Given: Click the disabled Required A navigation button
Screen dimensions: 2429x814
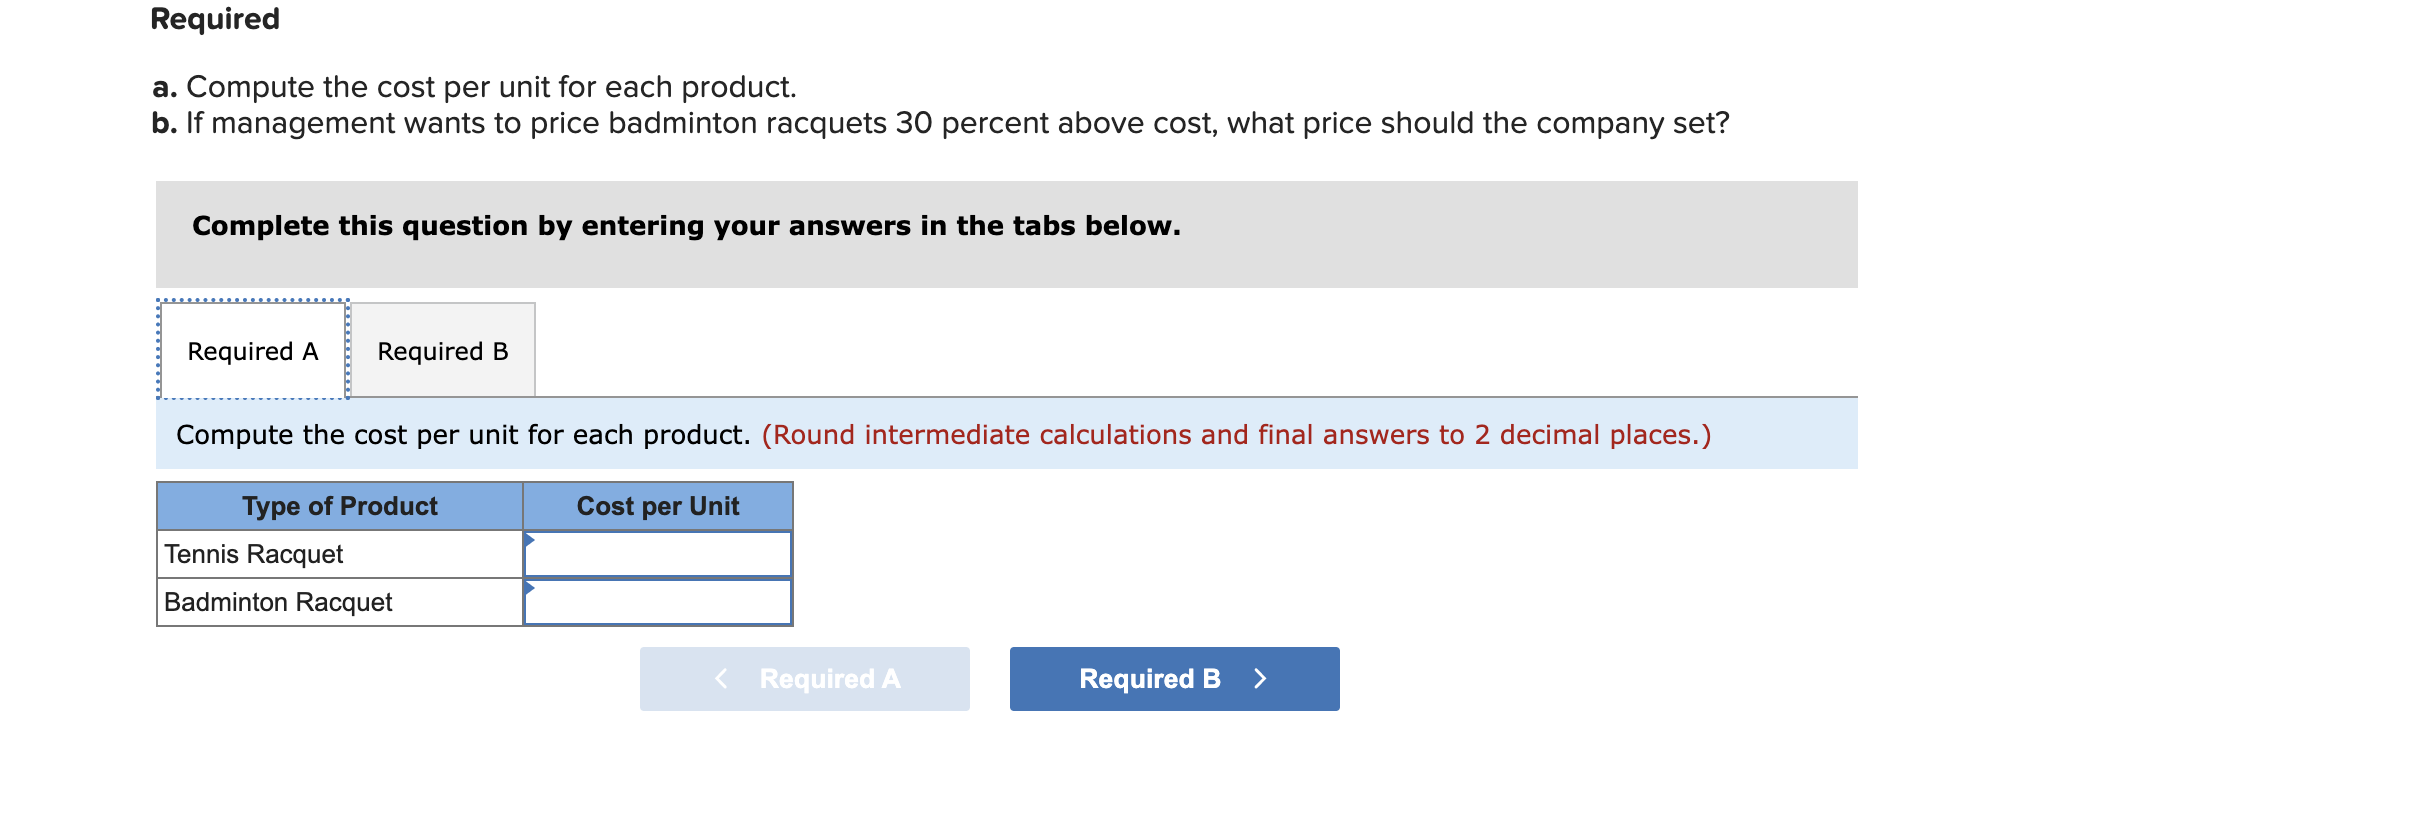Looking at the screenshot, I should [803, 679].
